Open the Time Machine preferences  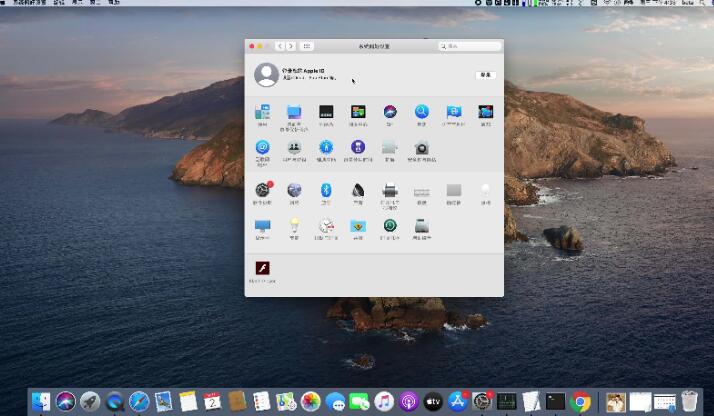[390, 226]
